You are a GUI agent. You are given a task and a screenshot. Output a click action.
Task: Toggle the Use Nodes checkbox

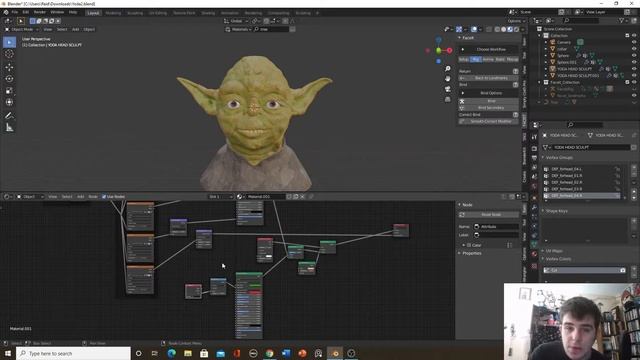tap(104, 197)
